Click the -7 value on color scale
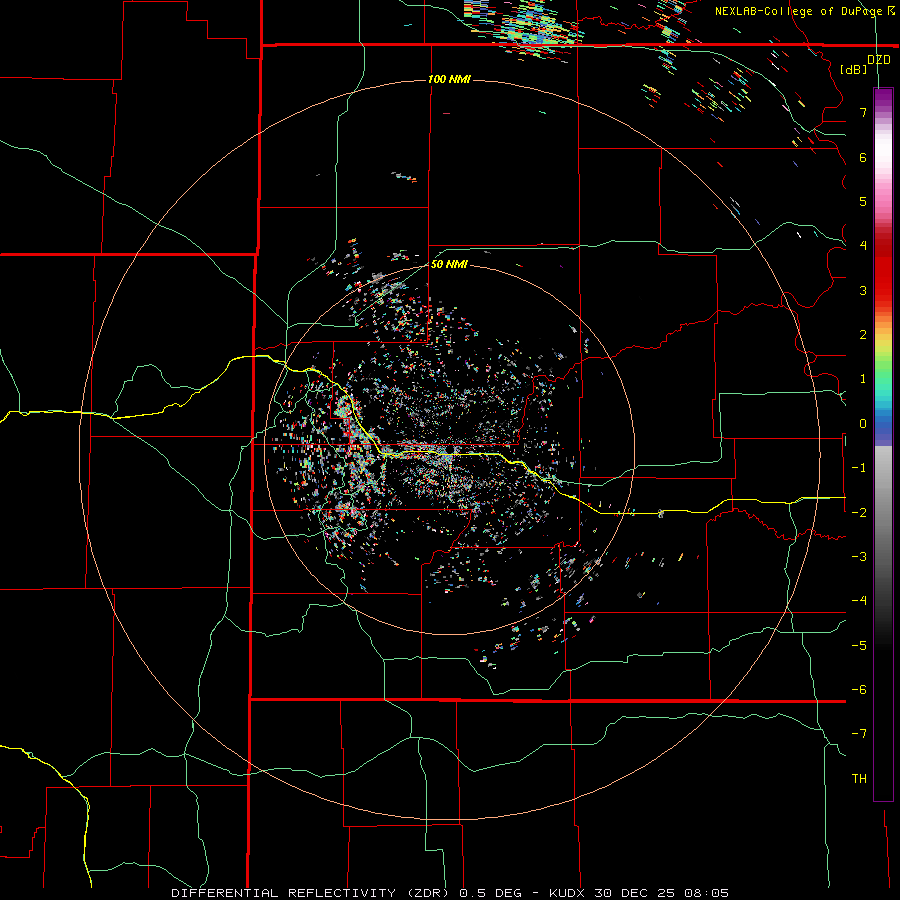The image size is (900, 900). point(859,734)
